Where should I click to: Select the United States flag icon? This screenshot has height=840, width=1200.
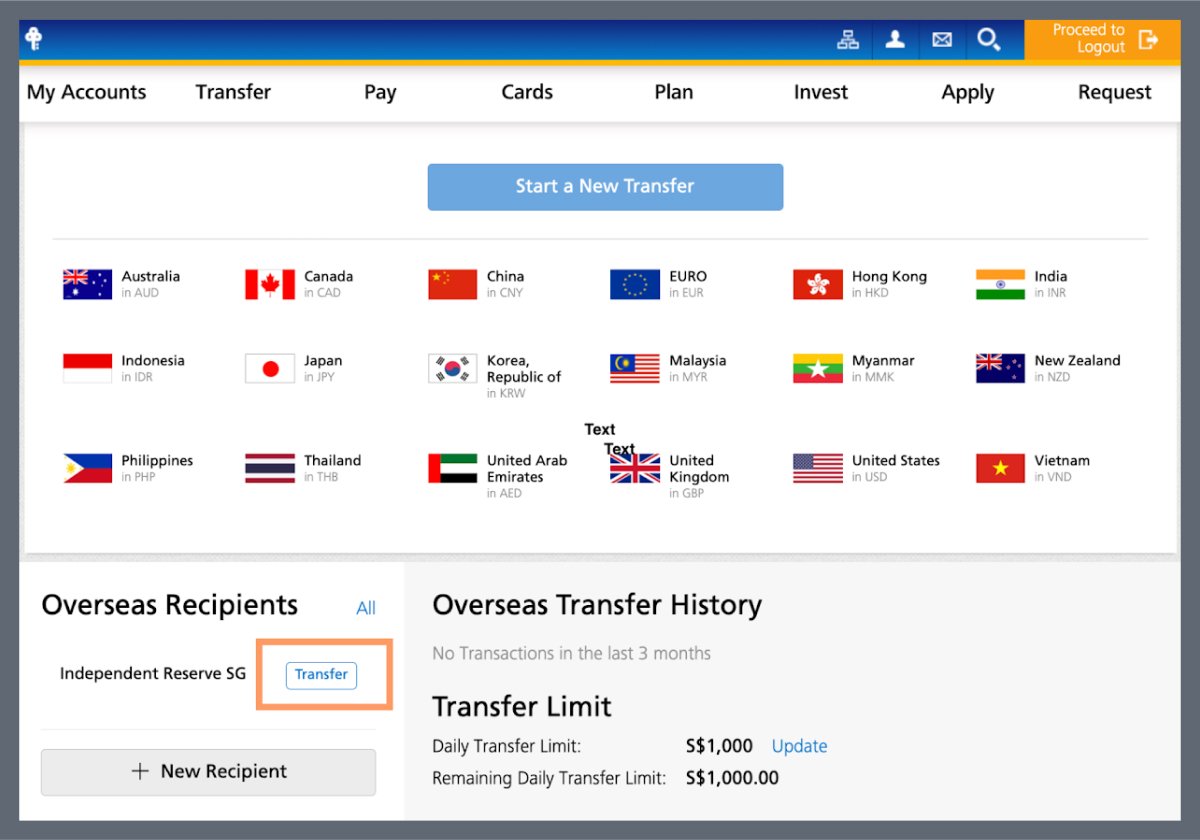coord(818,469)
